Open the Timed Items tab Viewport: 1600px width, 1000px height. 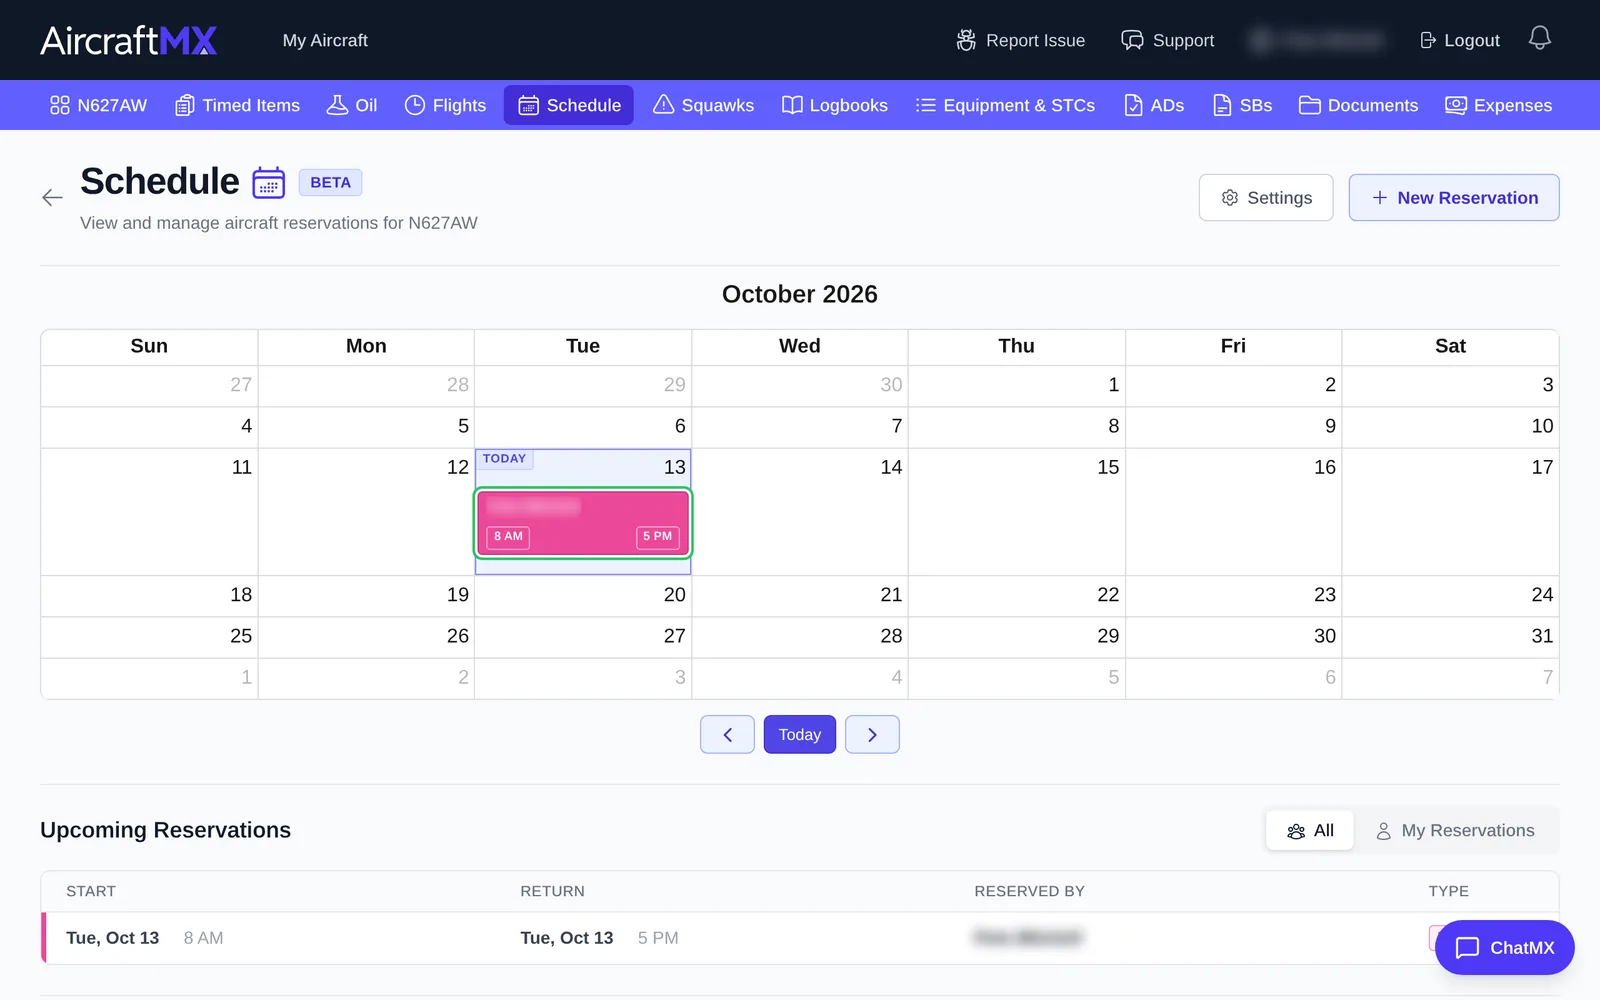pyautogui.click(x=238, y=105)
